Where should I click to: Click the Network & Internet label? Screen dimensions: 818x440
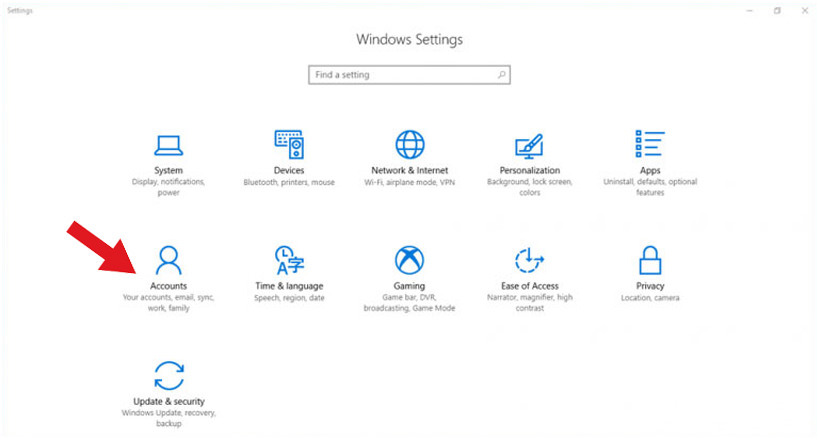[x=410, y=170]
